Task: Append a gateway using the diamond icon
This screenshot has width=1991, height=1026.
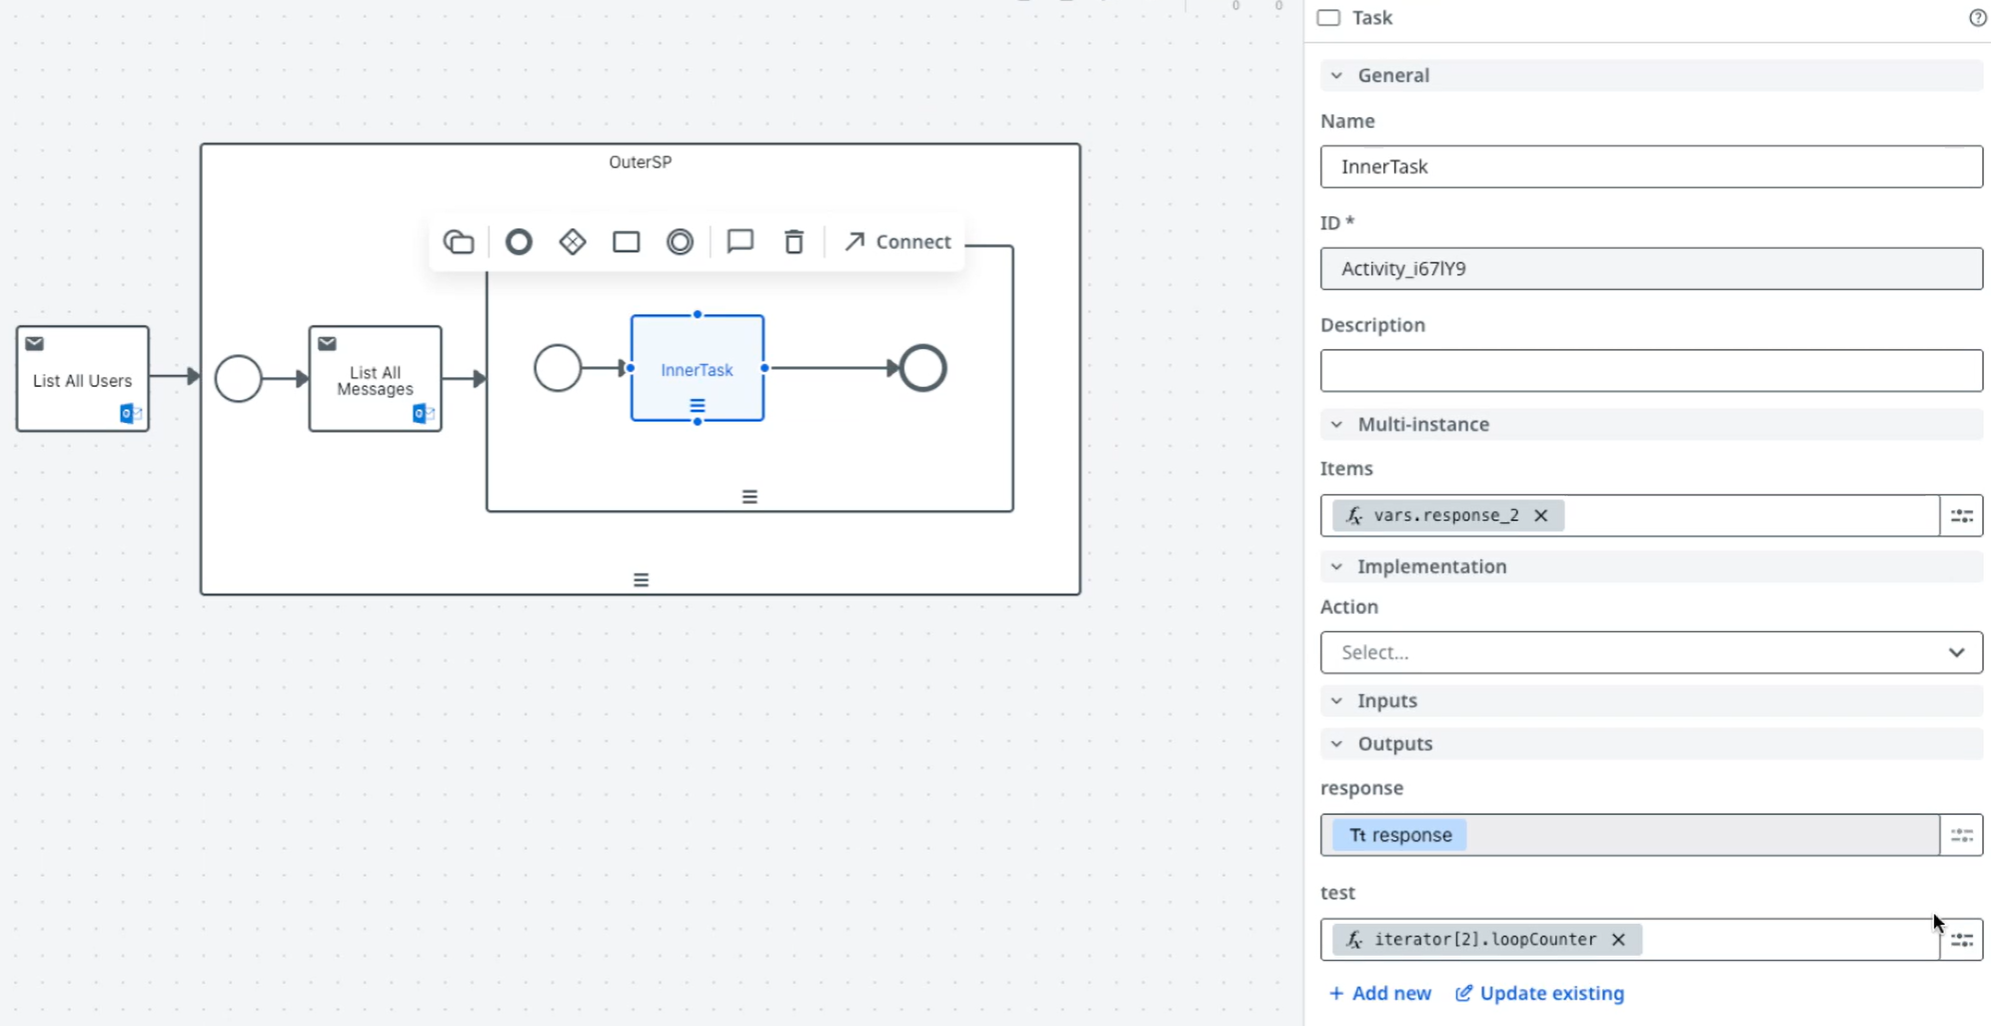Action: point(572,241)
